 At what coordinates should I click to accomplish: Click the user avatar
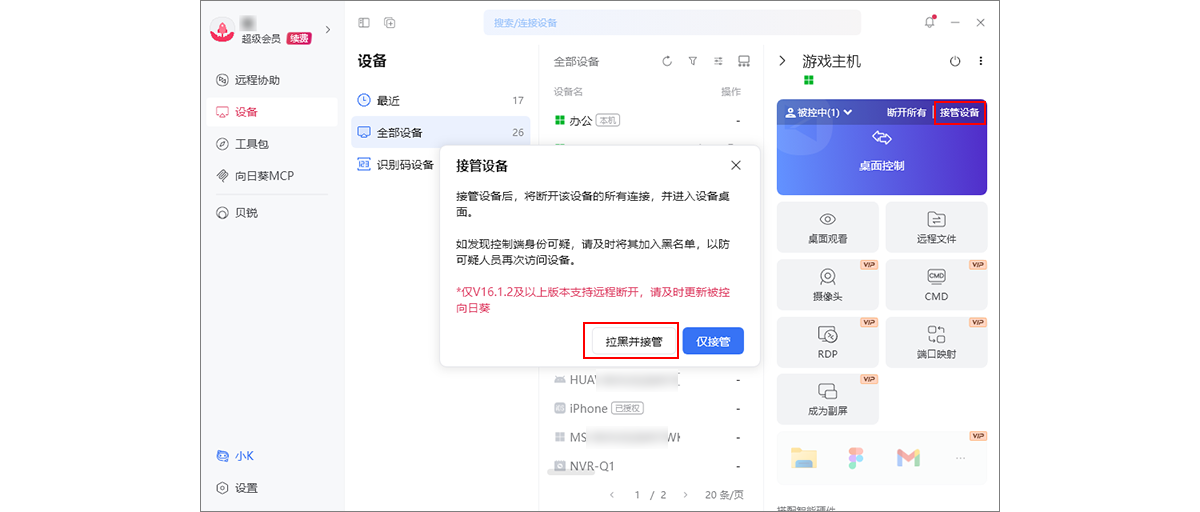tap(221, 31)
